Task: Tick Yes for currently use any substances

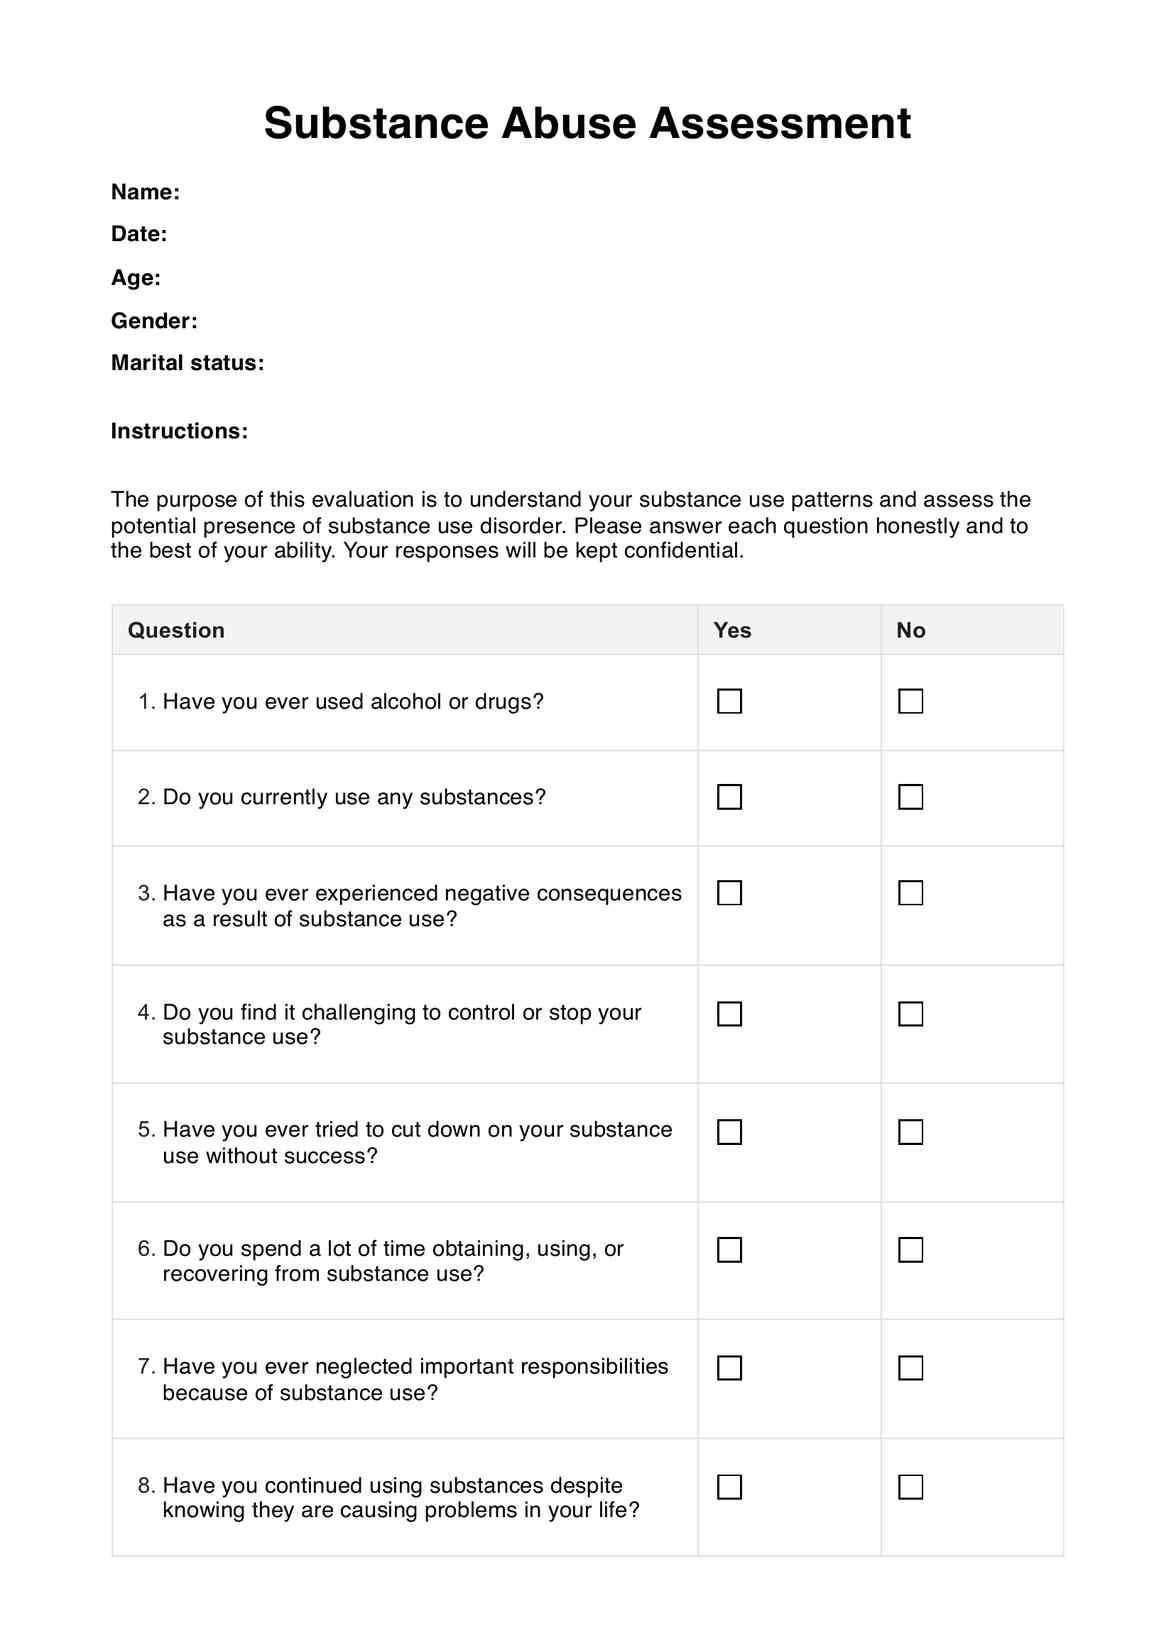Action: (729, 797)
